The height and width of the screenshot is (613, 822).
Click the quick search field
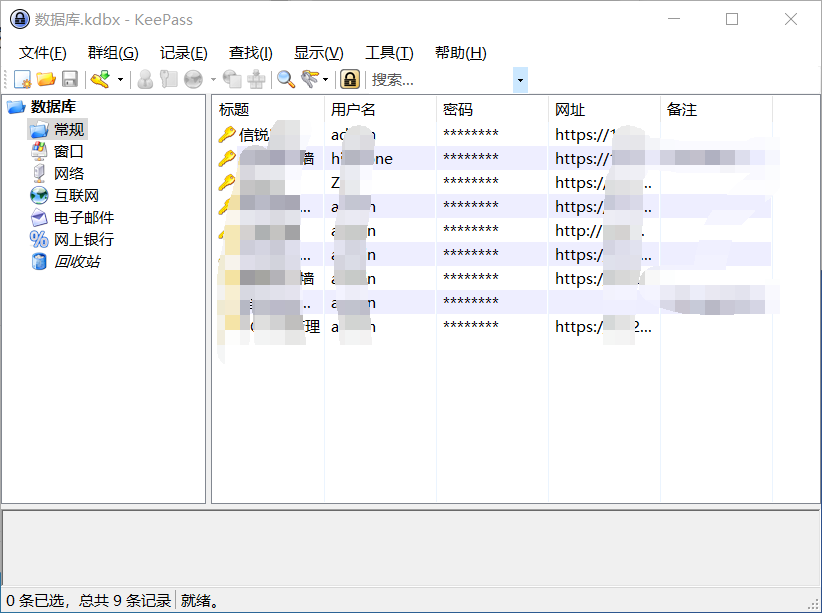(440, 80)
